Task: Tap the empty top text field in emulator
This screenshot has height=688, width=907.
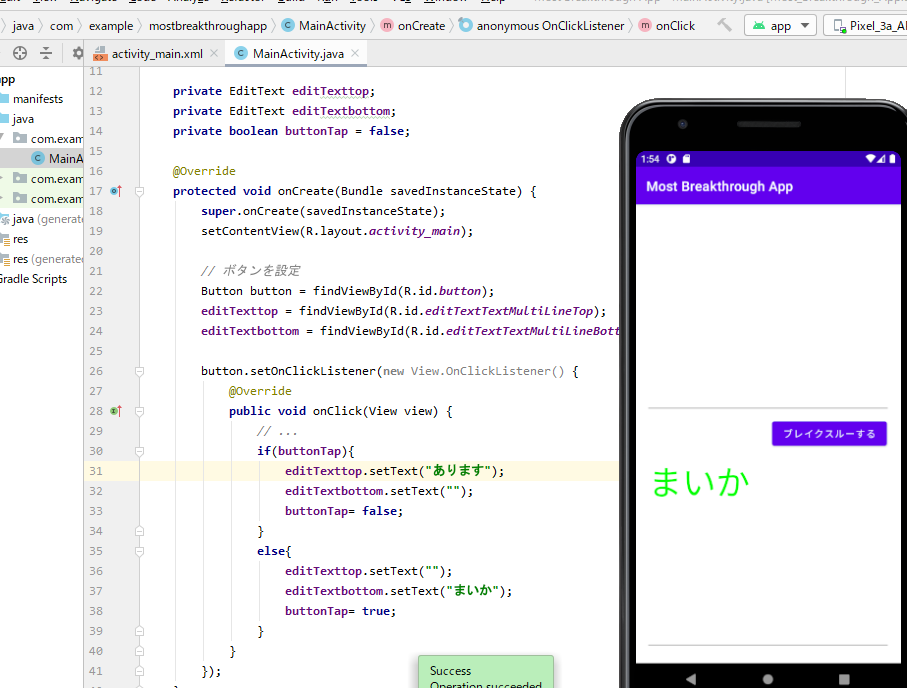Action: click(x=768, y=310)
